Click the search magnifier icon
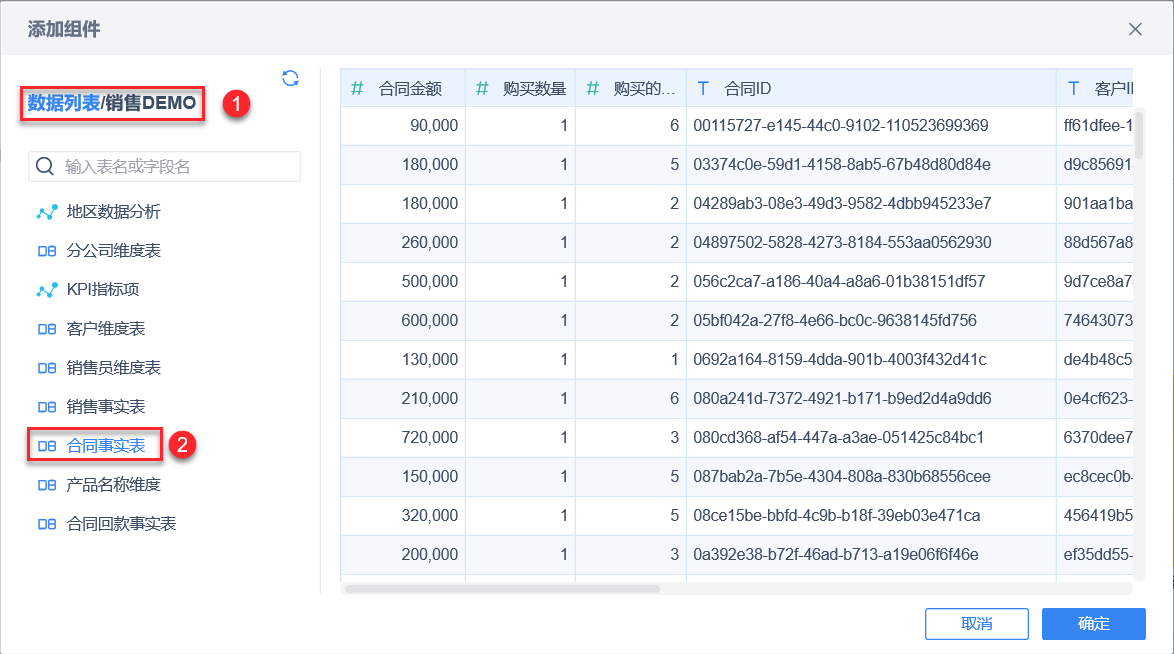 (x=45, y=166)
